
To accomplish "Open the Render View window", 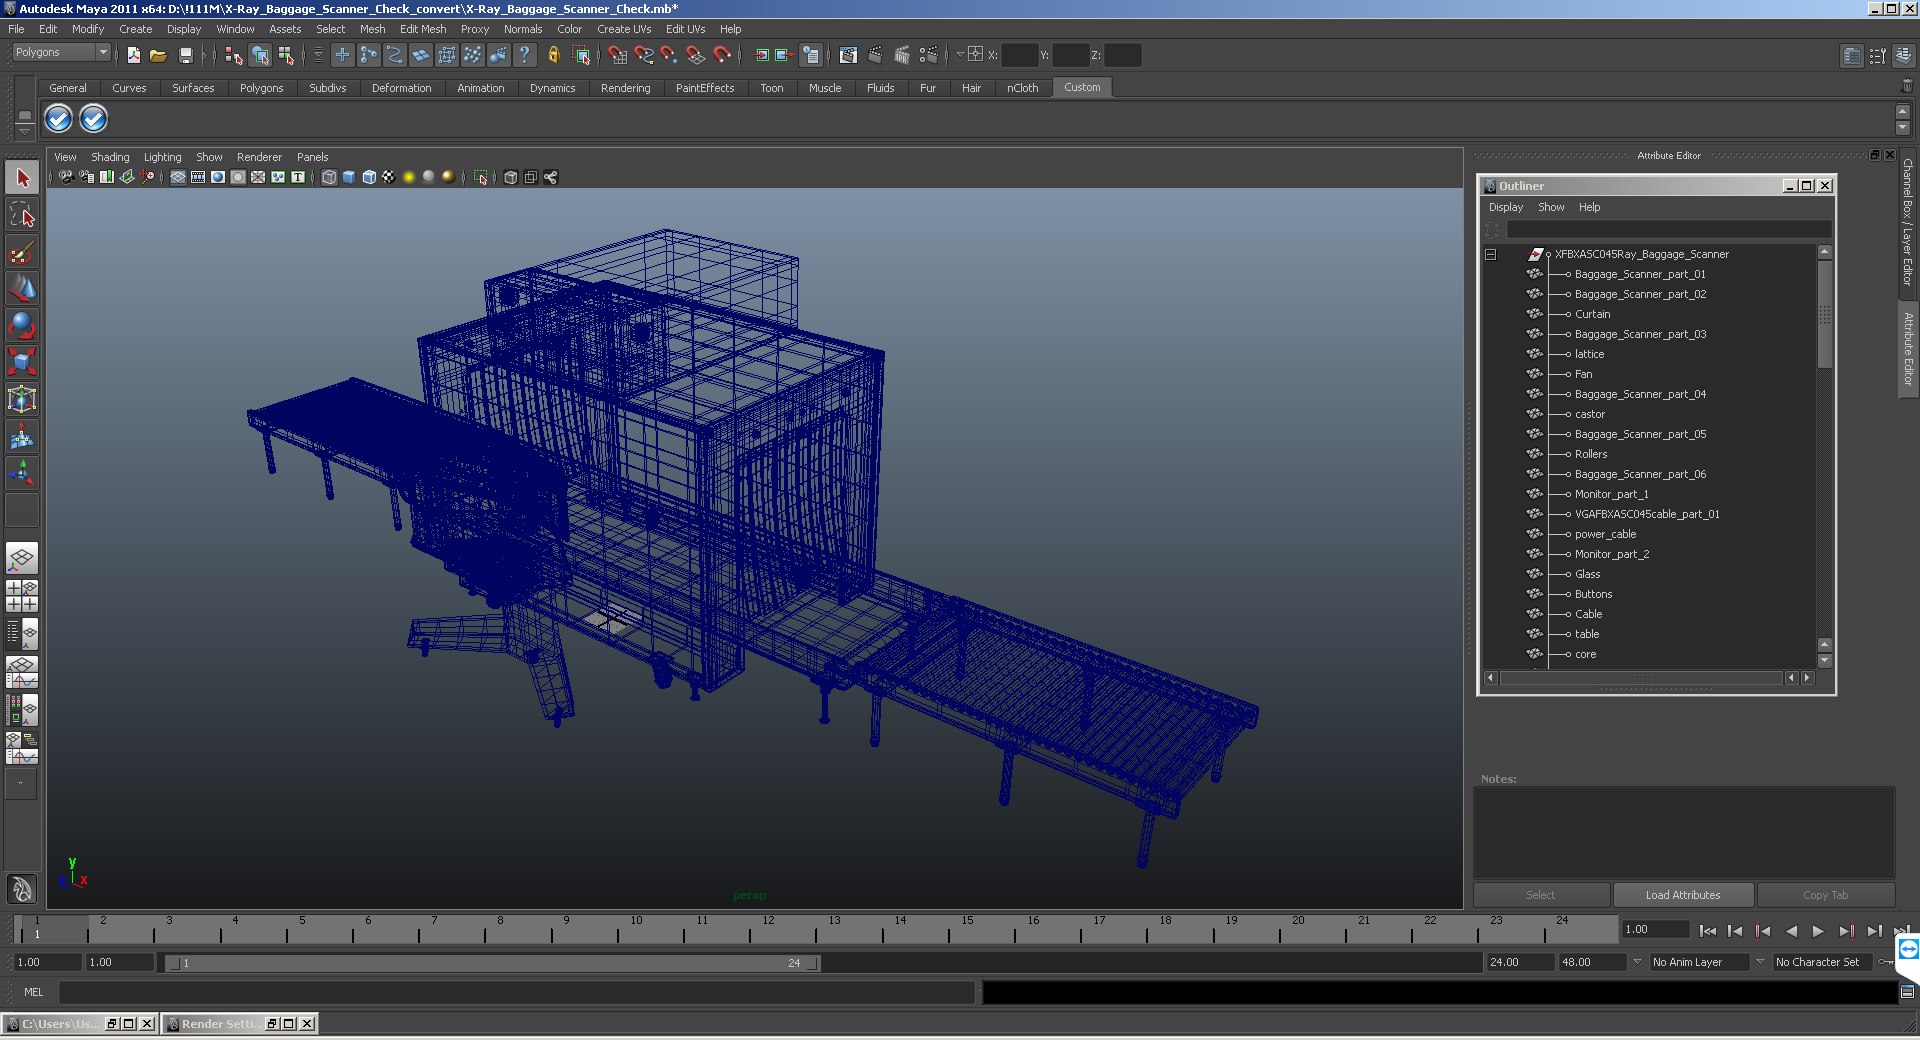I will [x=848, y=55].
